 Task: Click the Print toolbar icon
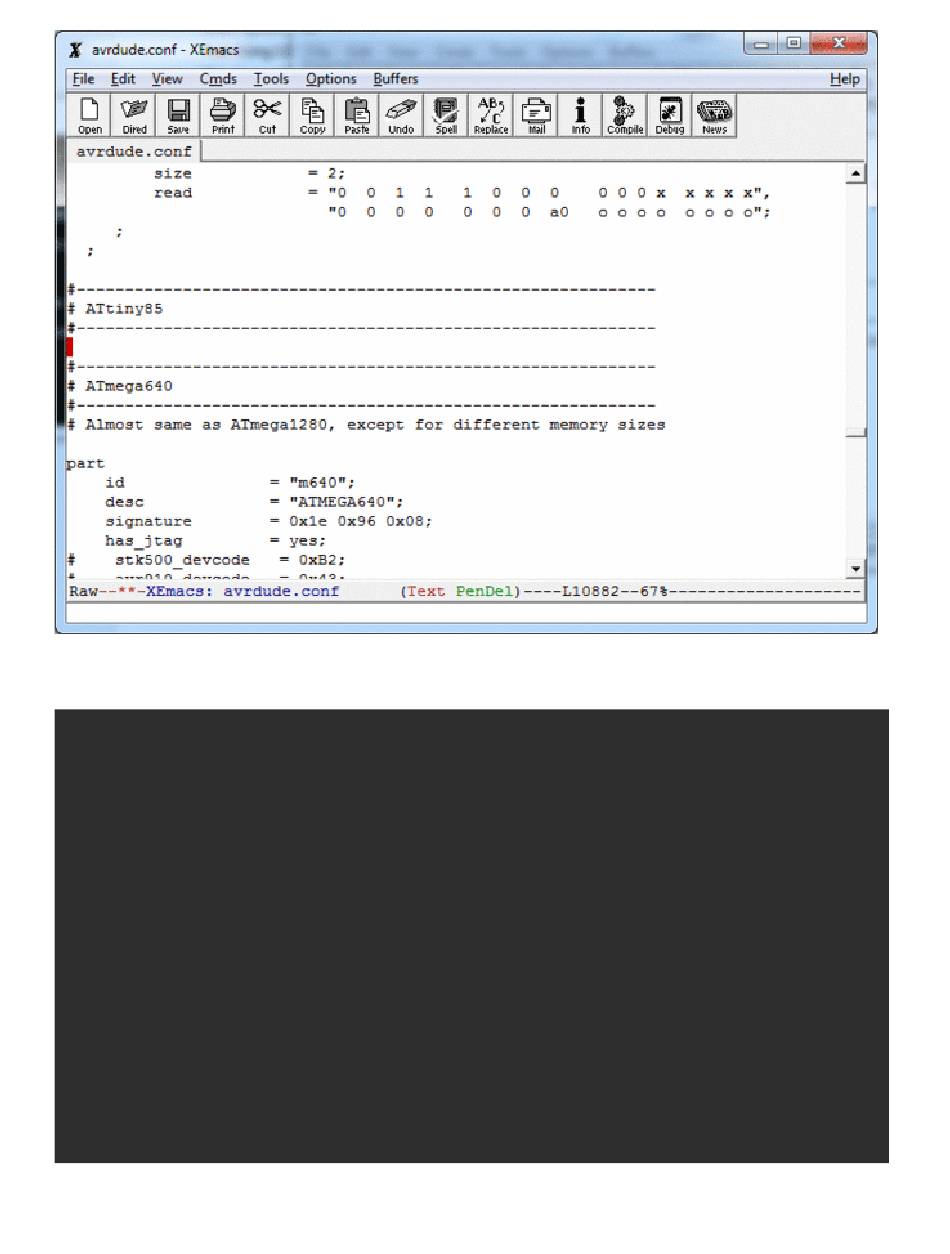(223, 115)
